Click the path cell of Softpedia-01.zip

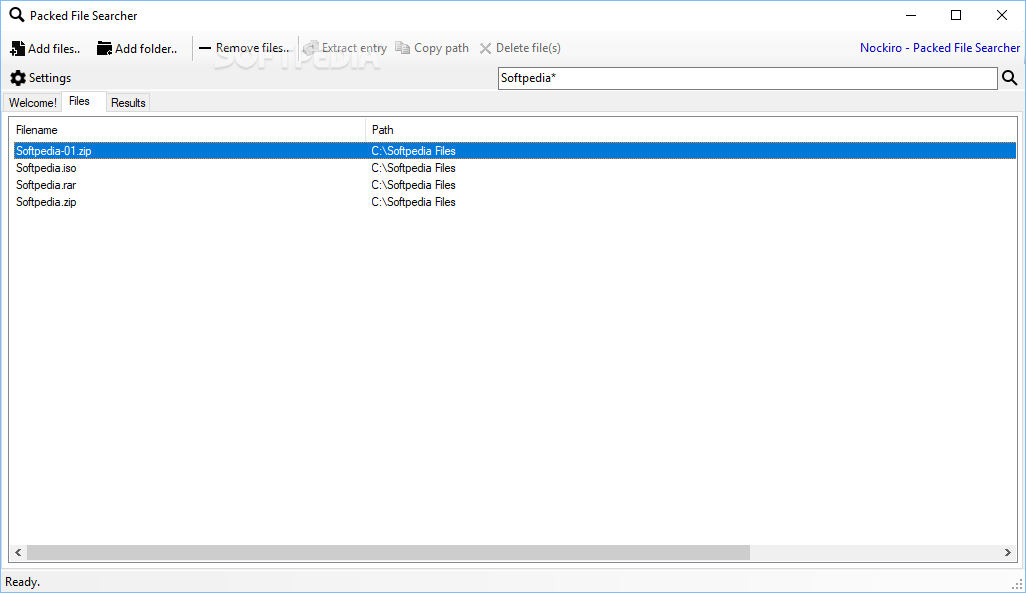414,151
